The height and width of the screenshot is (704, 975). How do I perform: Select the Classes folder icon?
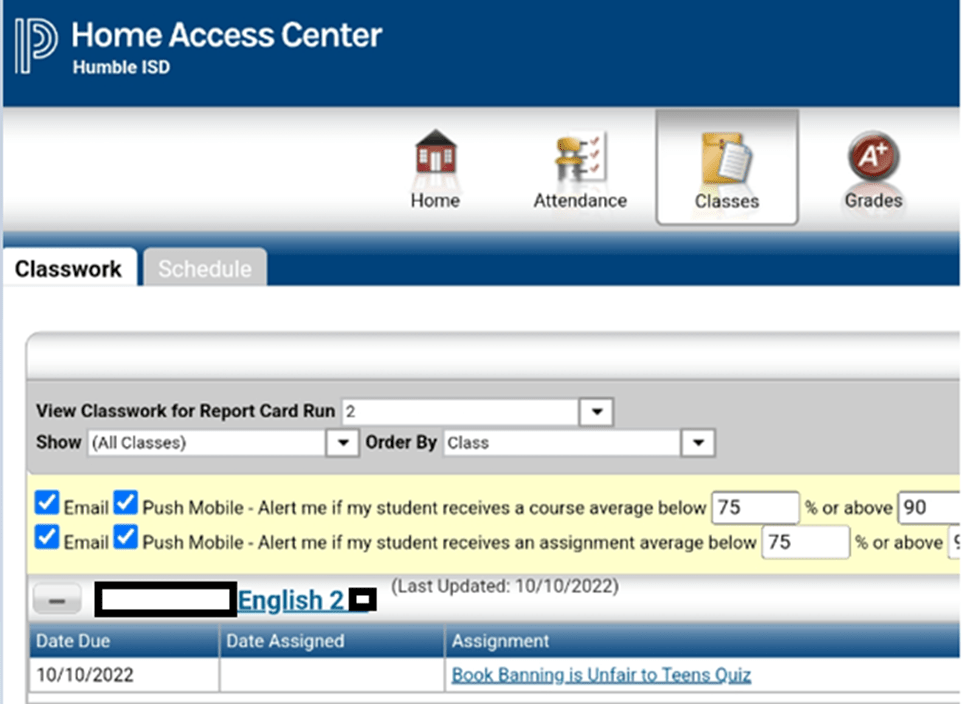pyautogui.click(x=727, y=160)
